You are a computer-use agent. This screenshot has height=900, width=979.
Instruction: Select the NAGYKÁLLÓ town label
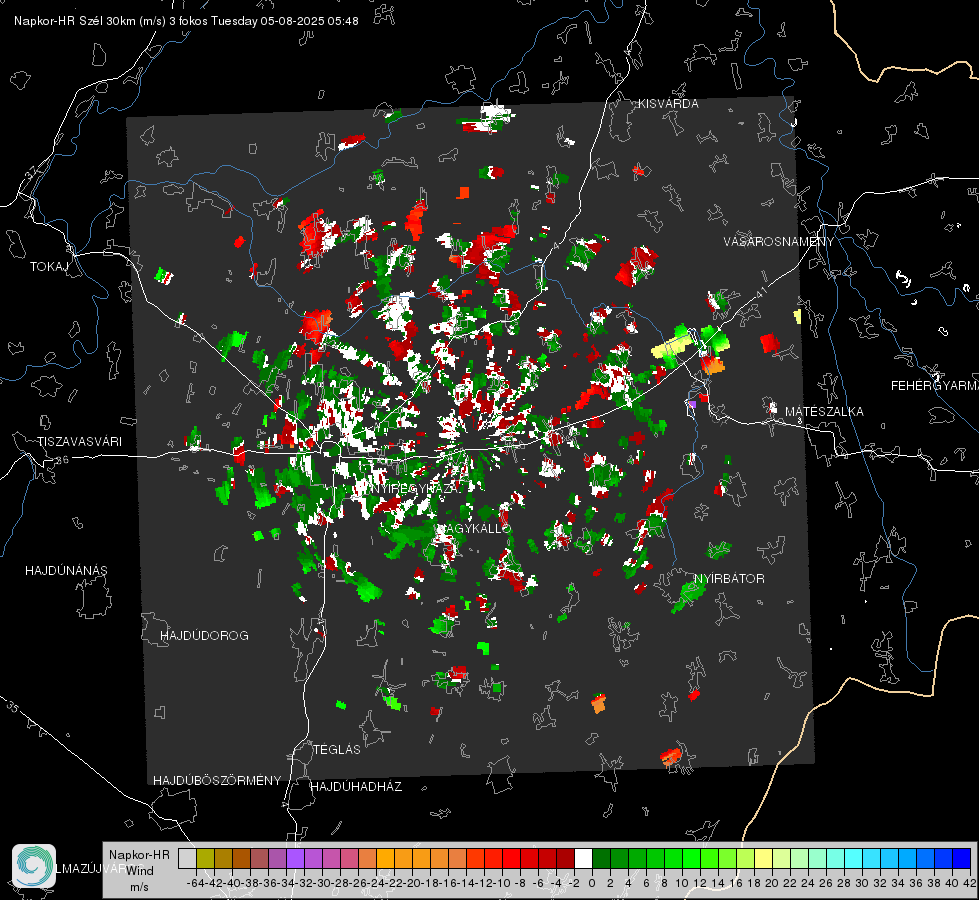(x=474, y=528)
